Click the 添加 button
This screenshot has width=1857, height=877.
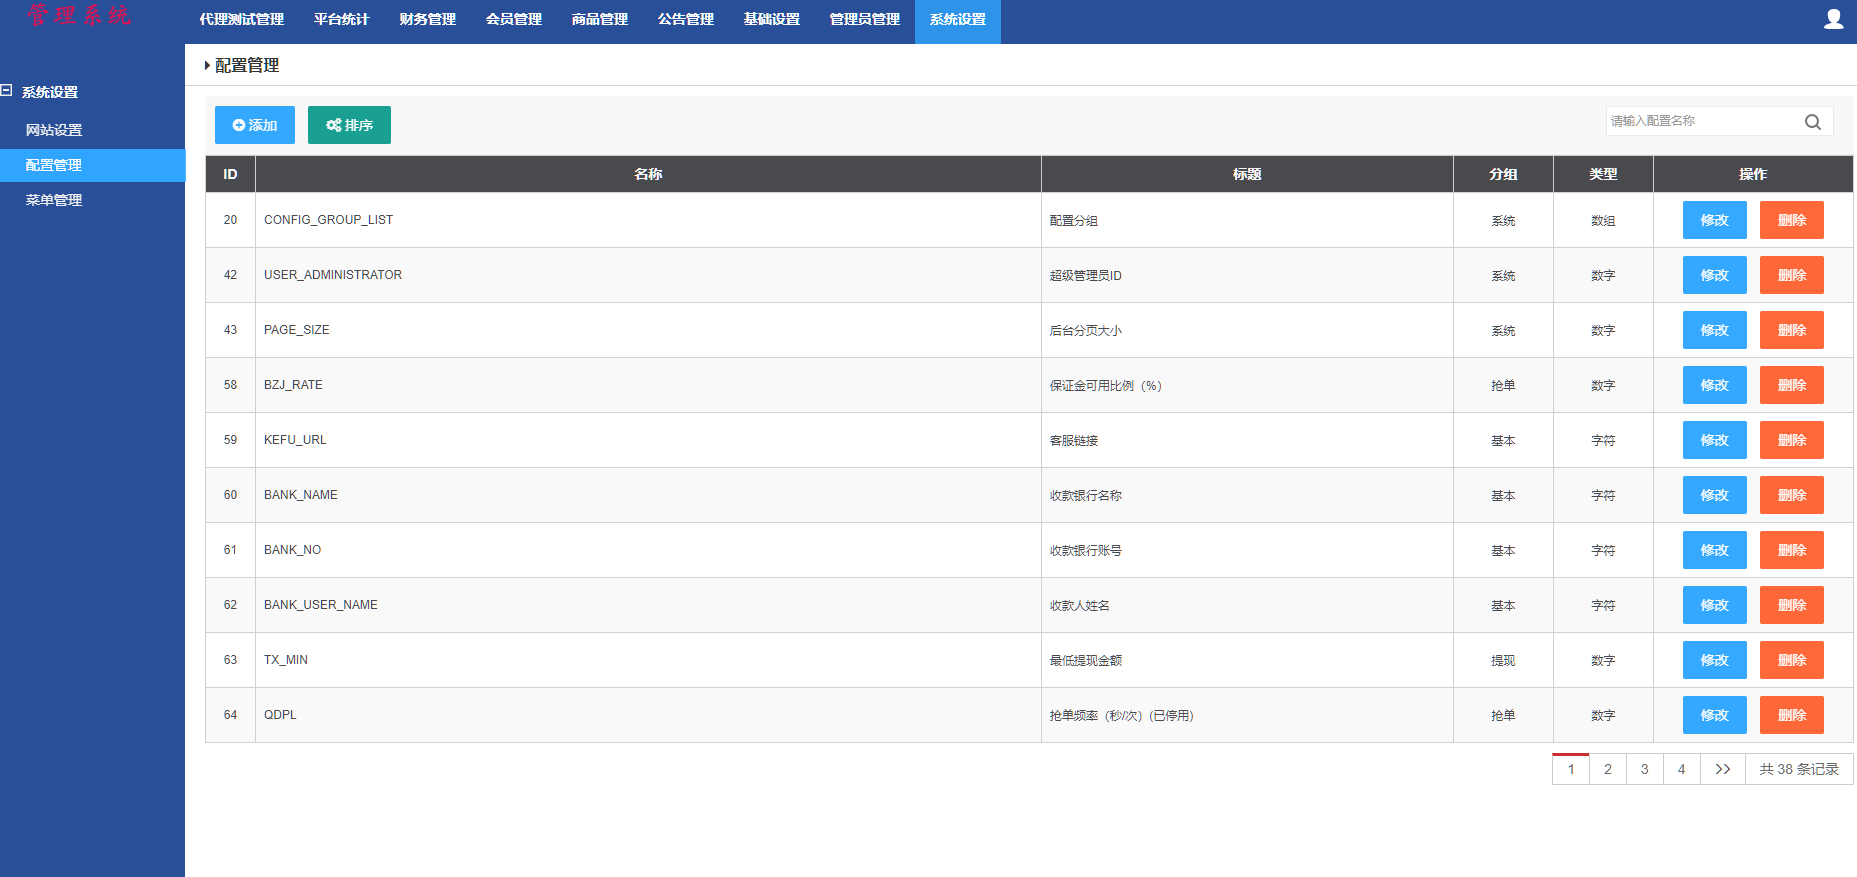pyautogui.click(x=255, y=125)
